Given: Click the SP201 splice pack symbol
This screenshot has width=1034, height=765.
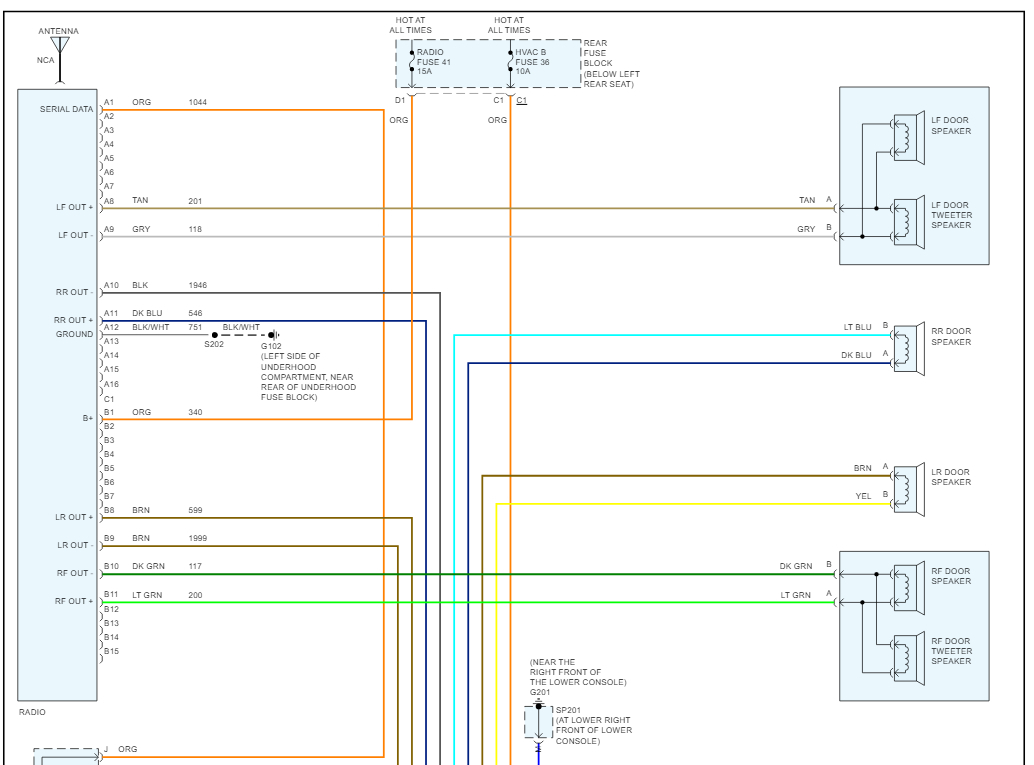Looking at the screenshot, I should pyautogui.click(x=538, y=722).
